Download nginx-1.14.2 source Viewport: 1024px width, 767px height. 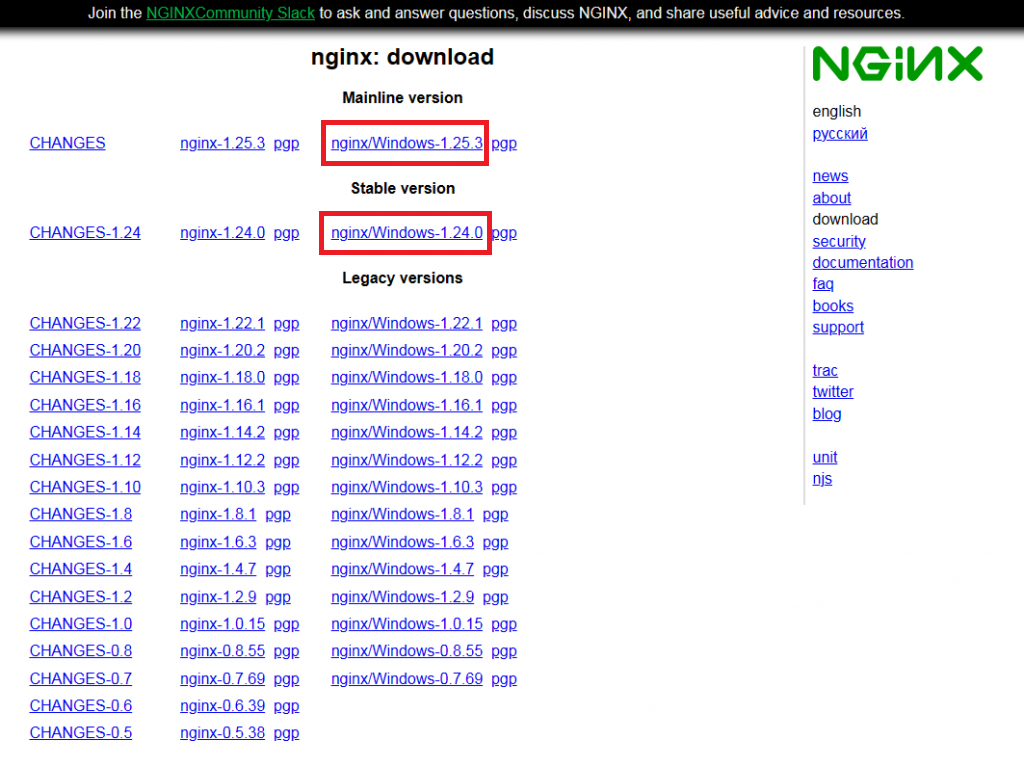click(x=223, y=432)
